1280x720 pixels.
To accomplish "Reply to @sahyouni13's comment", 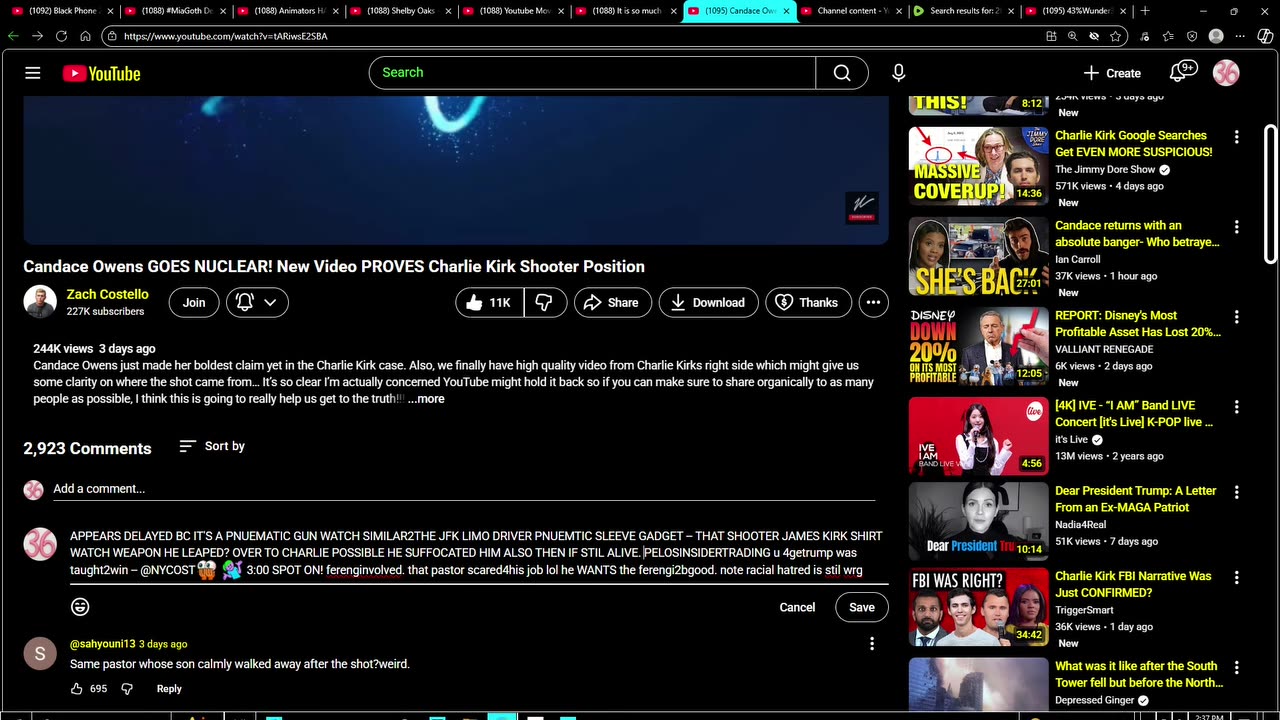I will [169, 689].
